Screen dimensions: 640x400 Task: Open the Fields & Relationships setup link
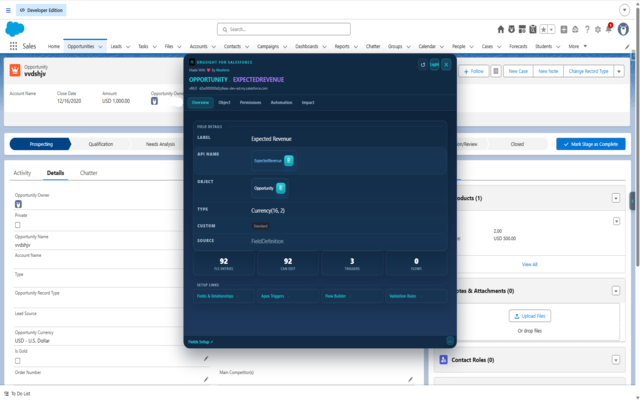point(224,296)
